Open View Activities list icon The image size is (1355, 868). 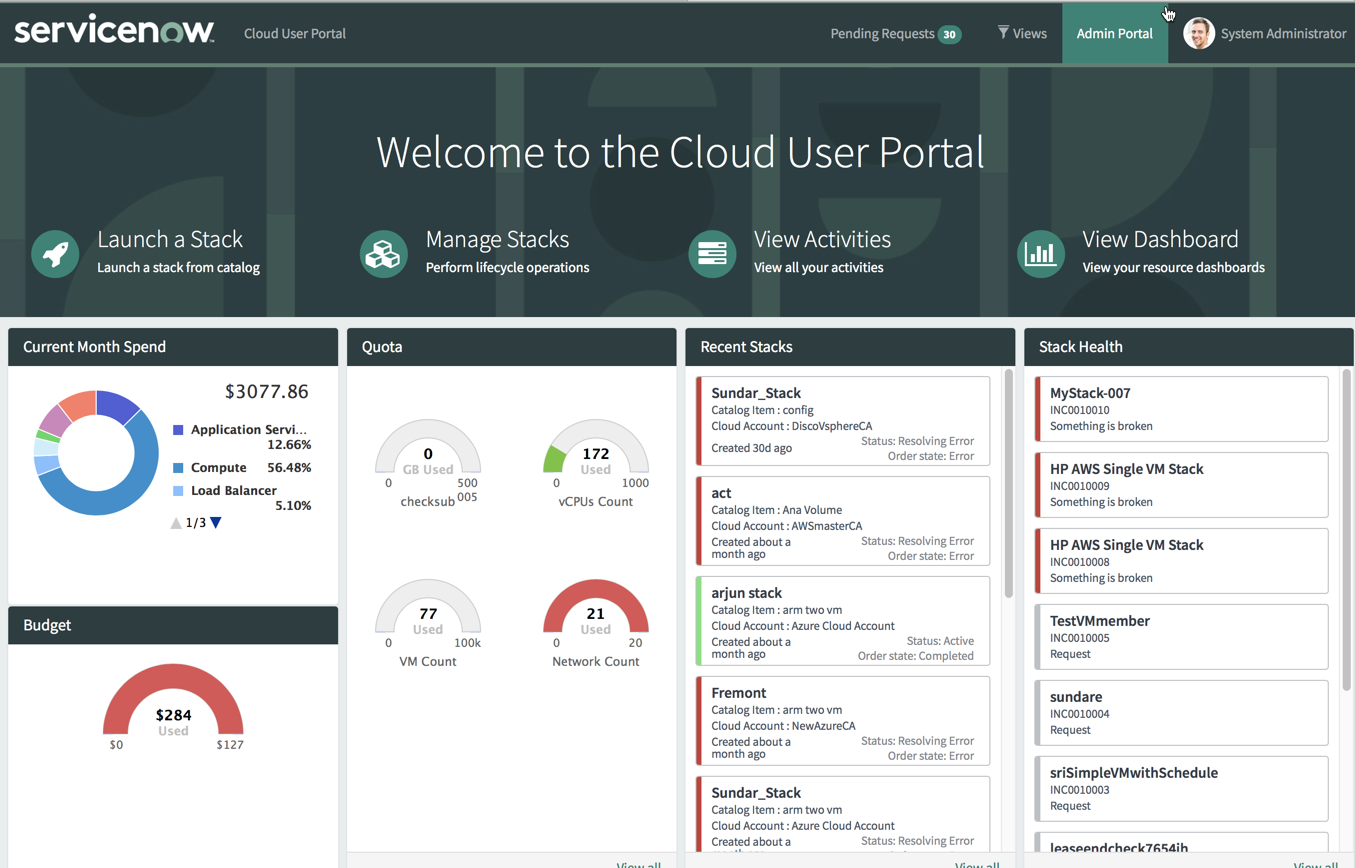713,254
